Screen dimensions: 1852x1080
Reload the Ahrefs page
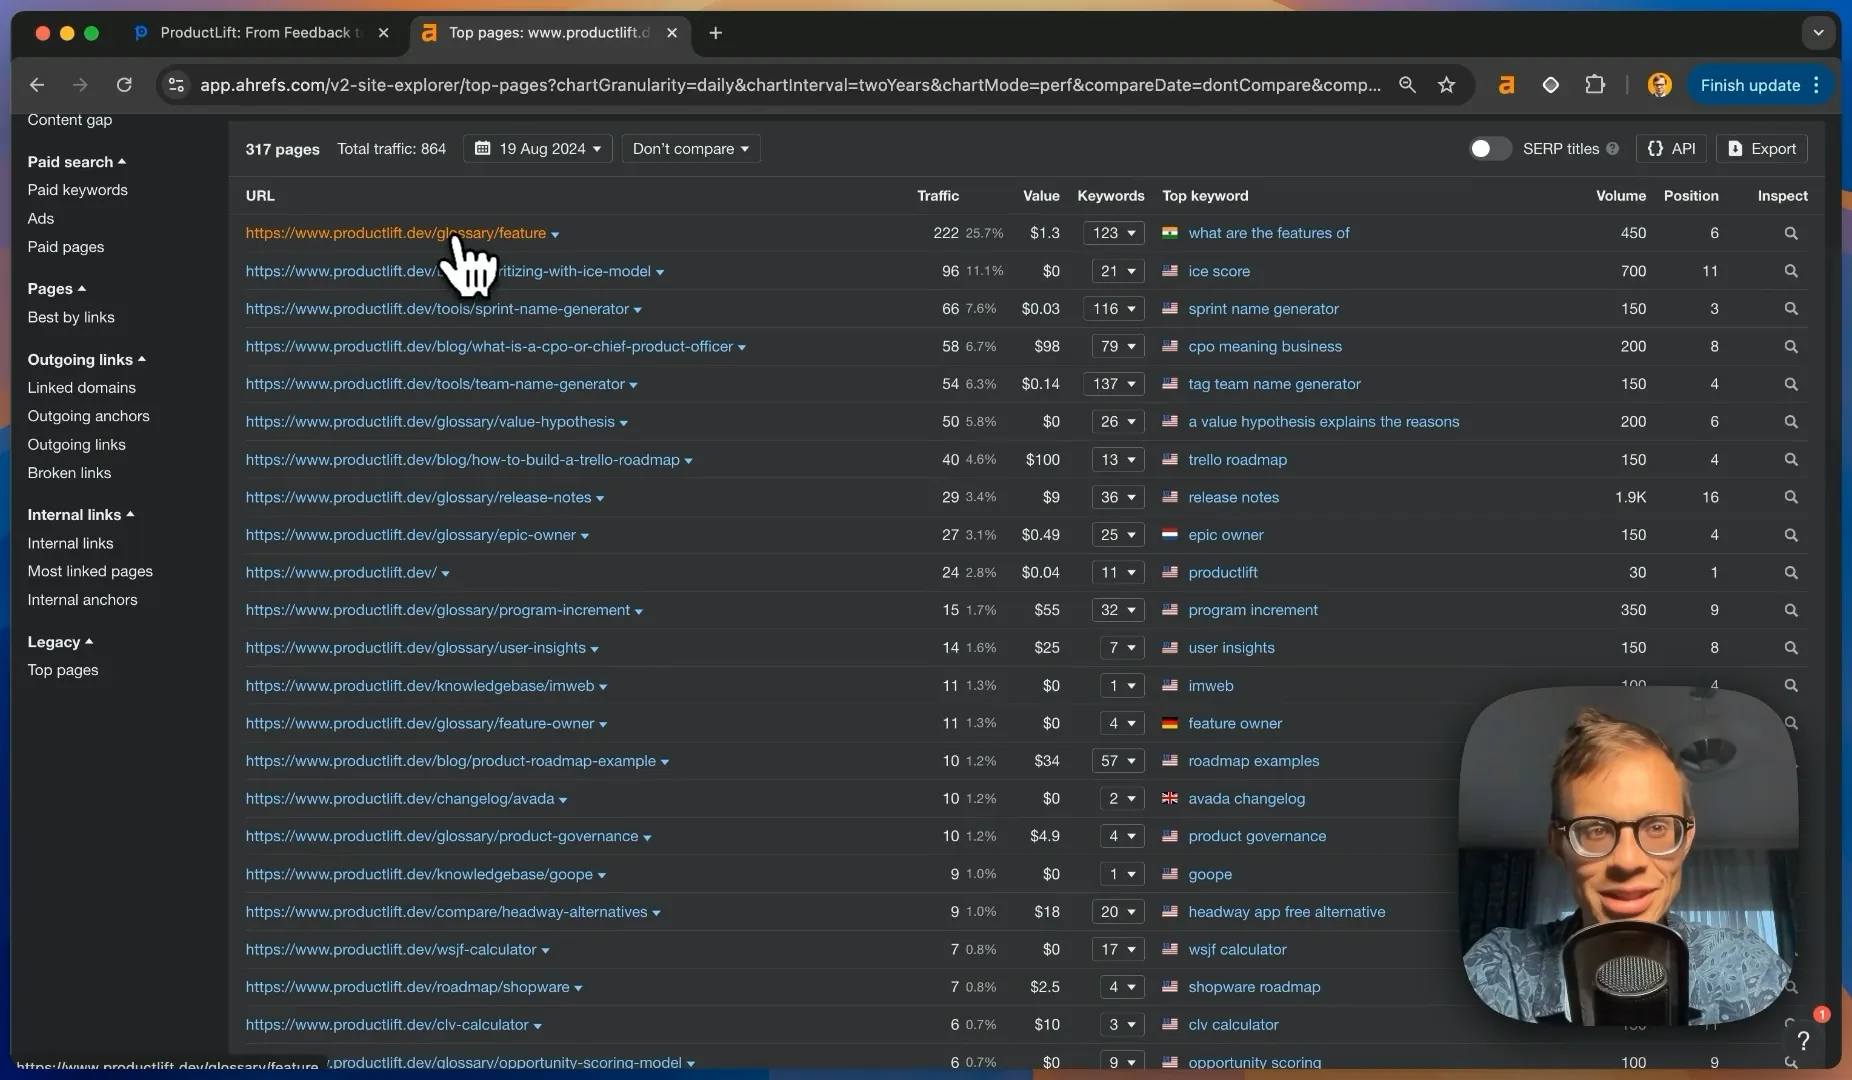coord(124,85)
